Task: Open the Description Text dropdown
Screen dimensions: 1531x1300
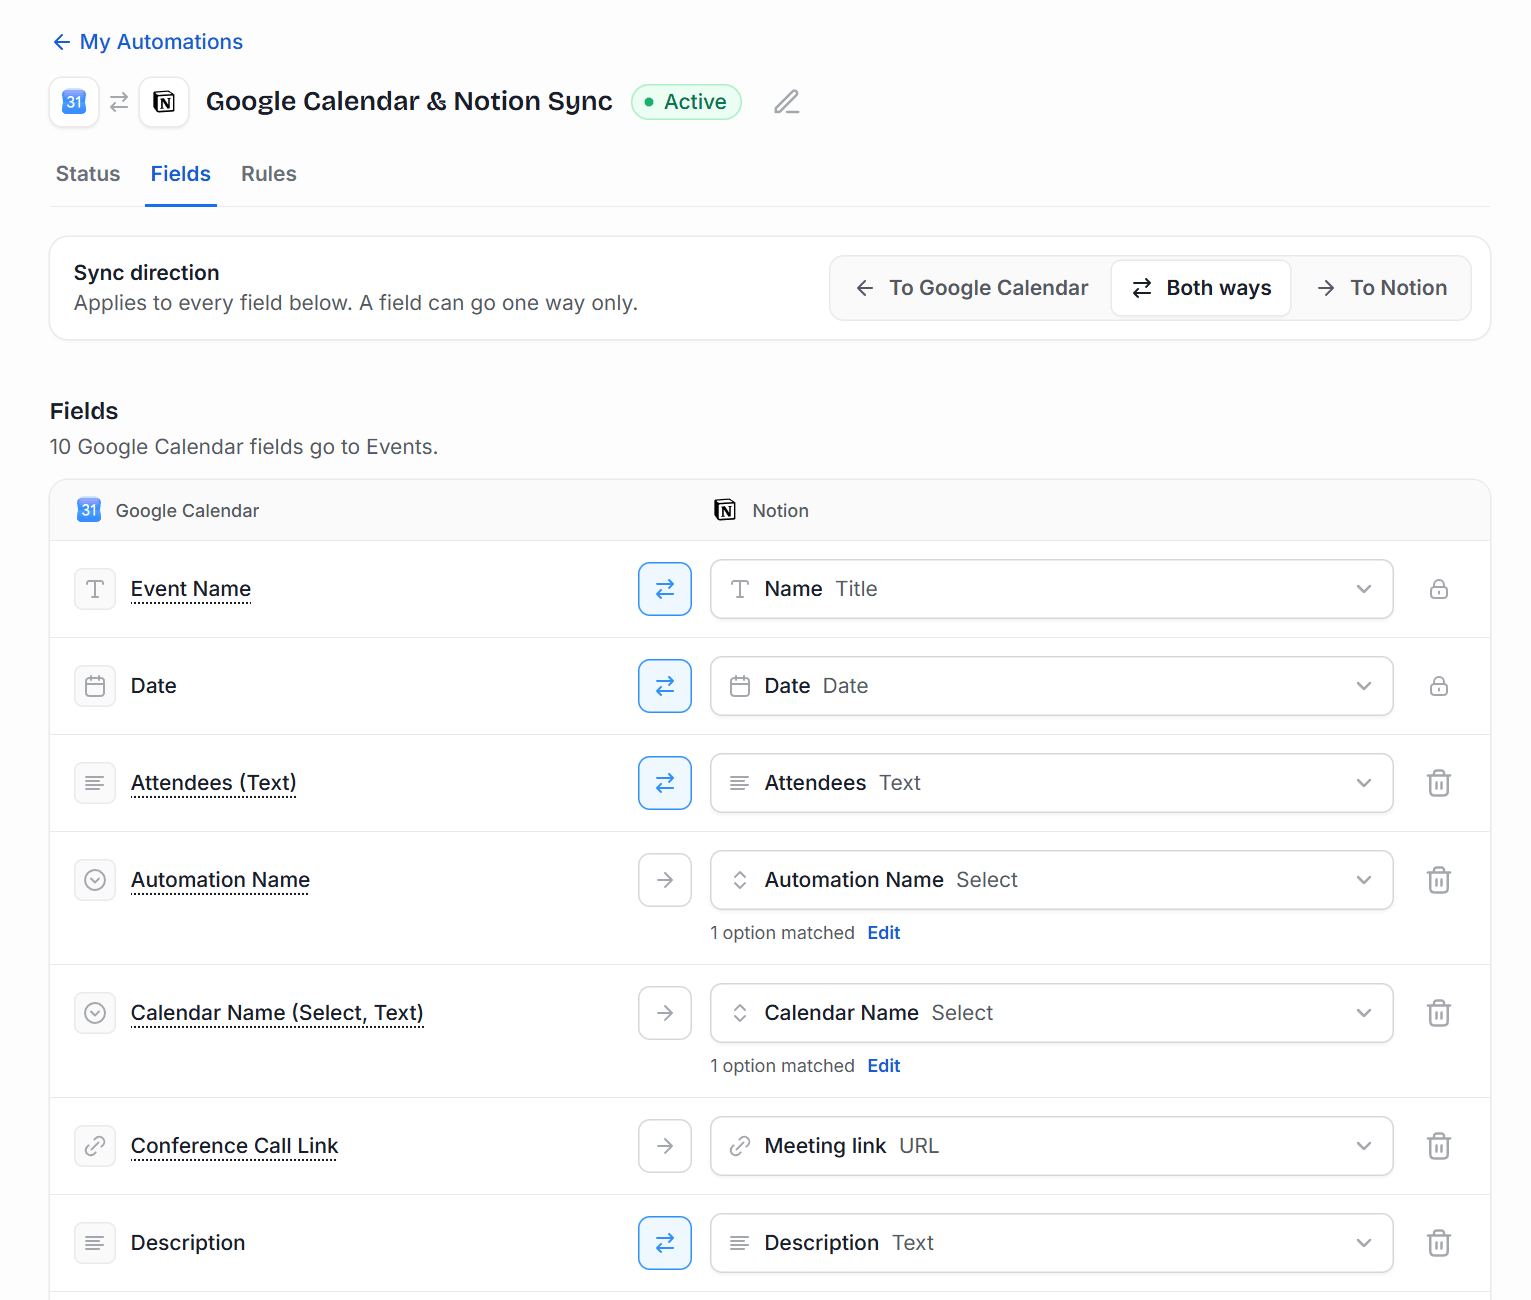Action: point(1052,1243)
